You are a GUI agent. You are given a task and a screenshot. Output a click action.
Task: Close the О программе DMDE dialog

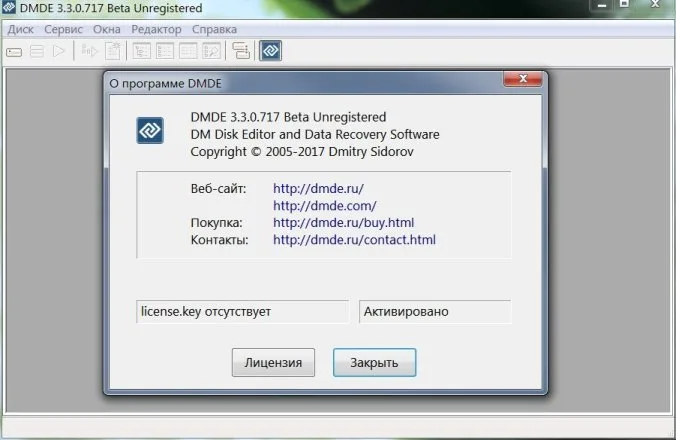(x=523, y=78)
